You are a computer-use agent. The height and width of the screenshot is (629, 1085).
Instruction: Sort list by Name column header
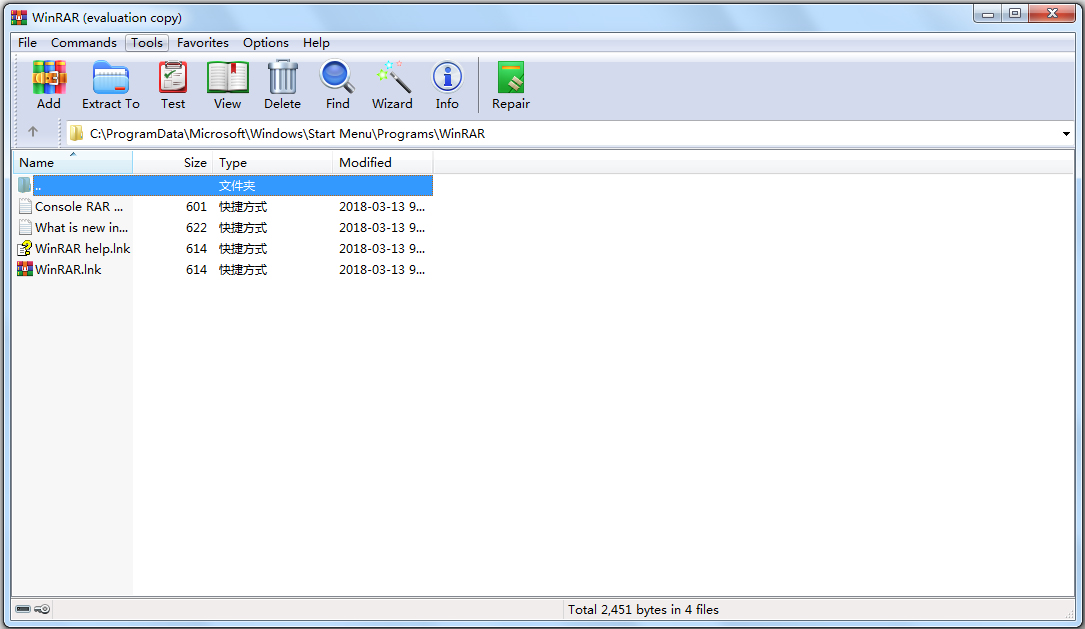73,163
